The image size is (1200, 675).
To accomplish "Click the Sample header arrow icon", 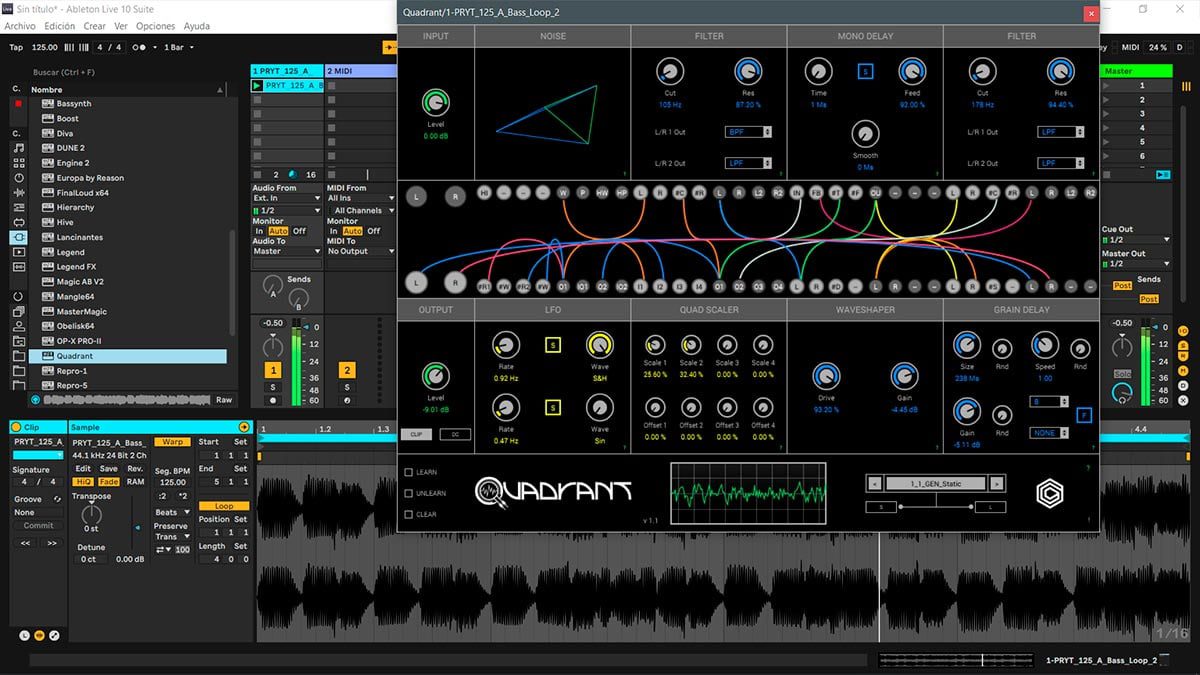I will [243, 427].
